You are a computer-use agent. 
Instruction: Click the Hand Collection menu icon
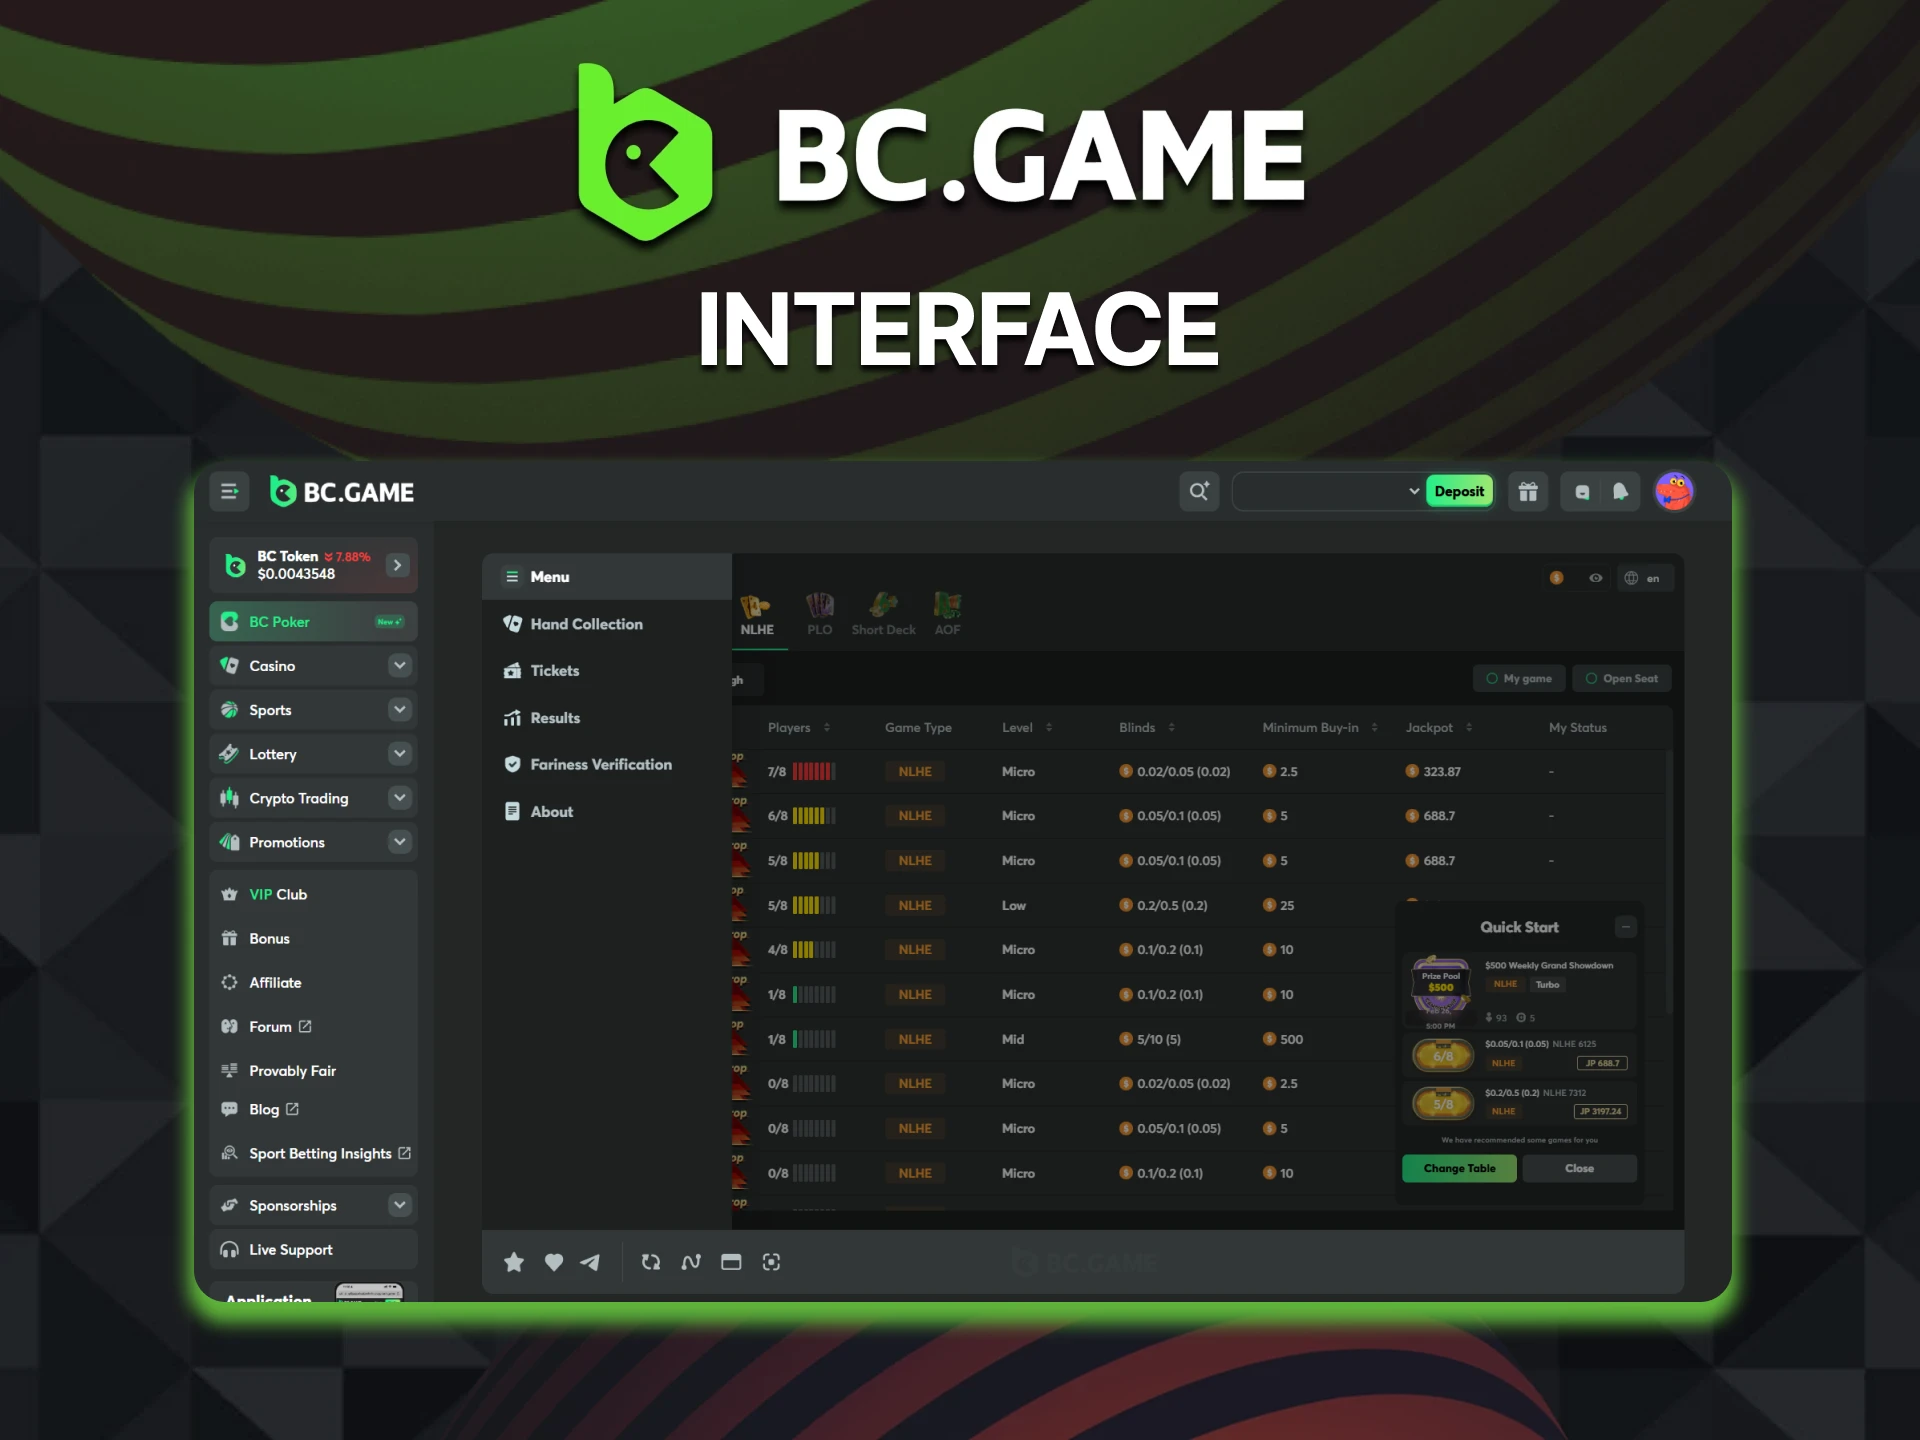pyautogui.click(x=511, y=623)
